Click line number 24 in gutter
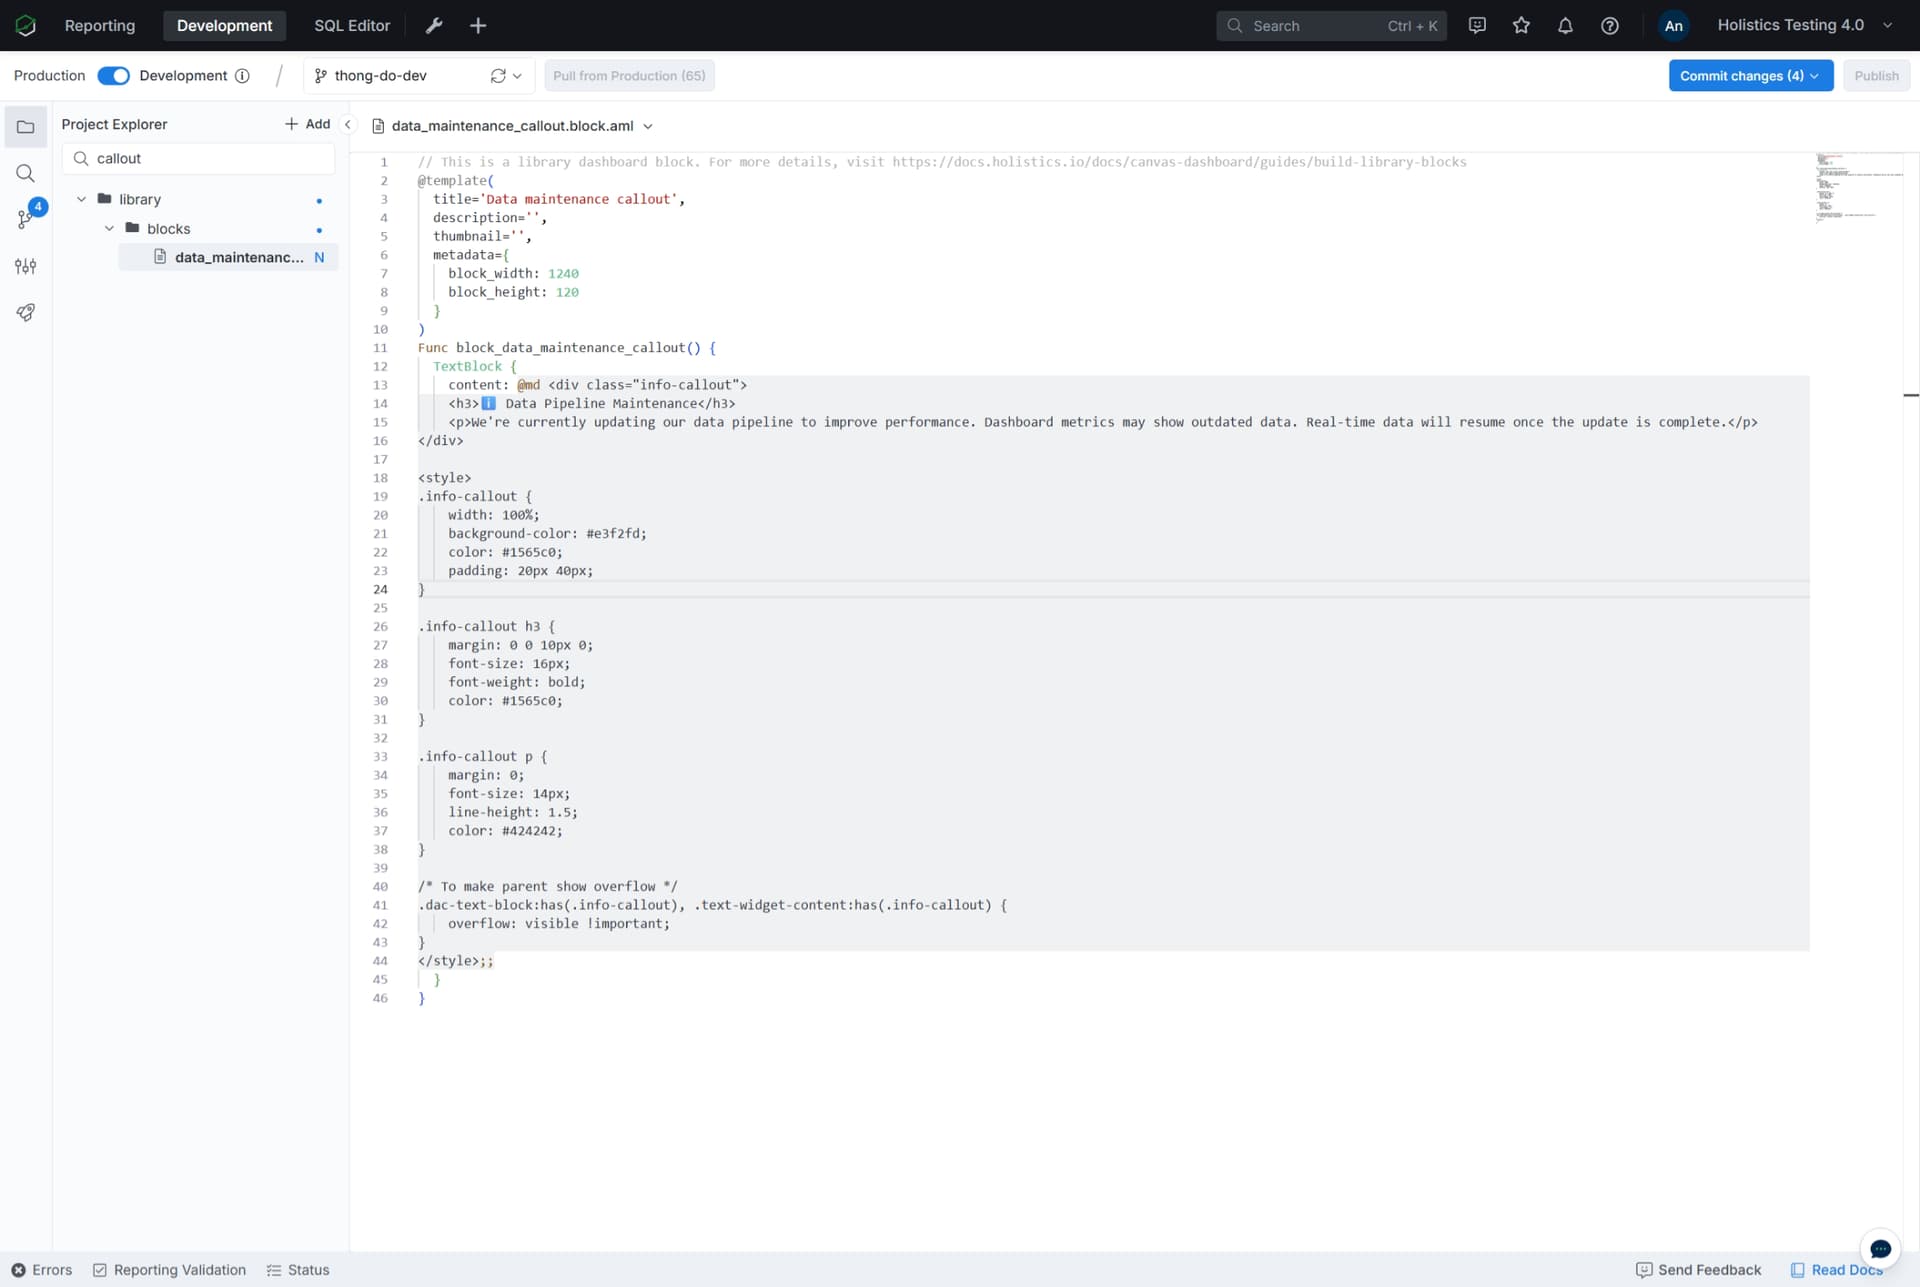The height and width of the screenshot is (1287, 1920). (x=380, y=589)
